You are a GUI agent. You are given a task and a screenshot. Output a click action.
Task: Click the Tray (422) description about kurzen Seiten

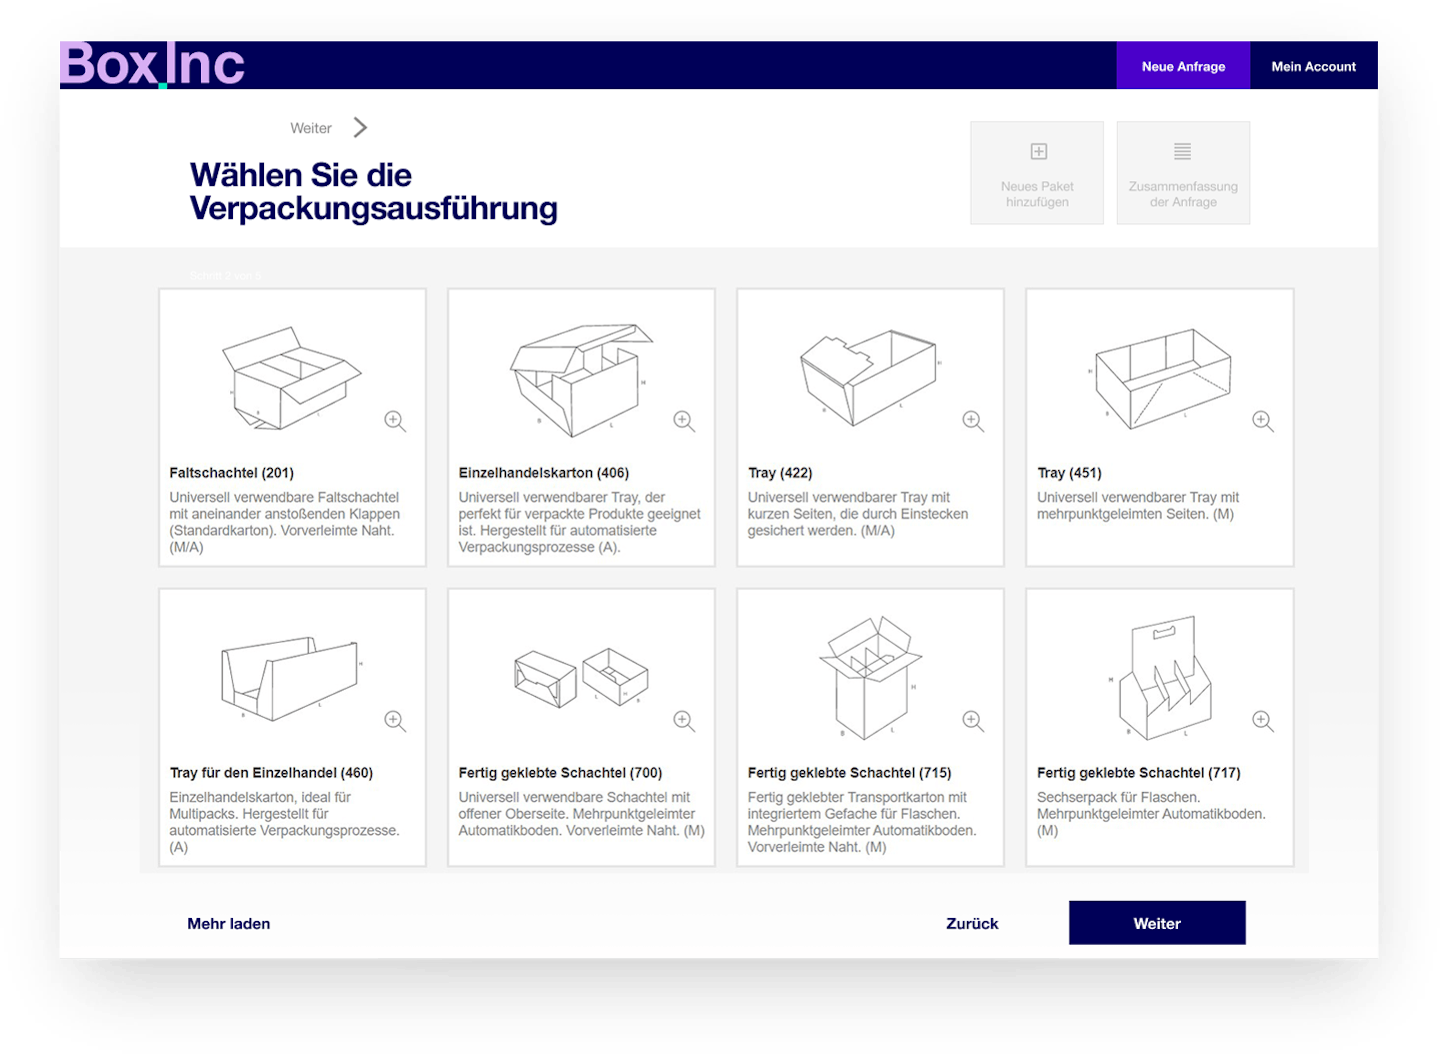pos(858,514)
